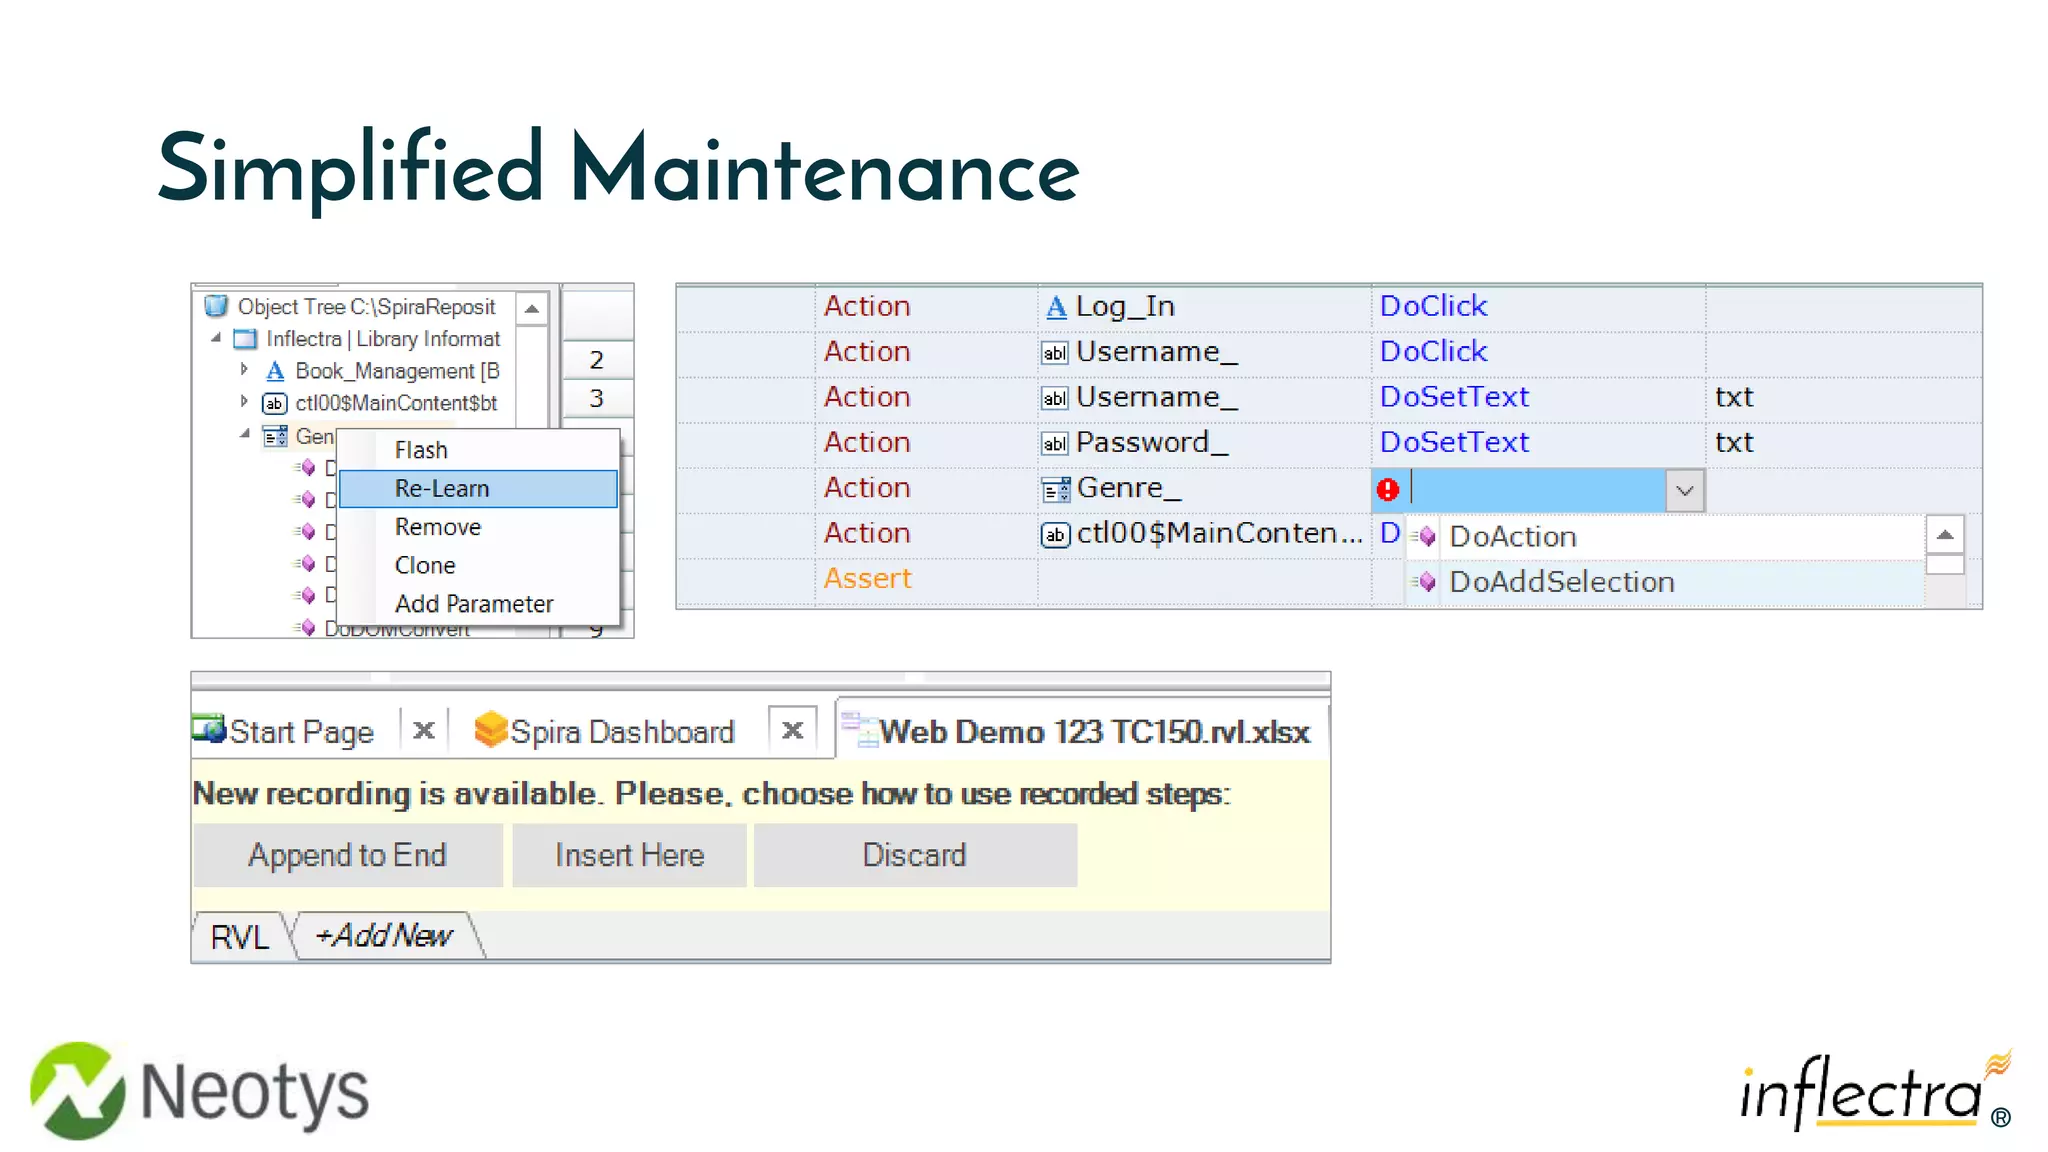Viewport: 2048px width, 1152px height.
Task: Click Password_ textbox icon
Action: [1055, 444]
